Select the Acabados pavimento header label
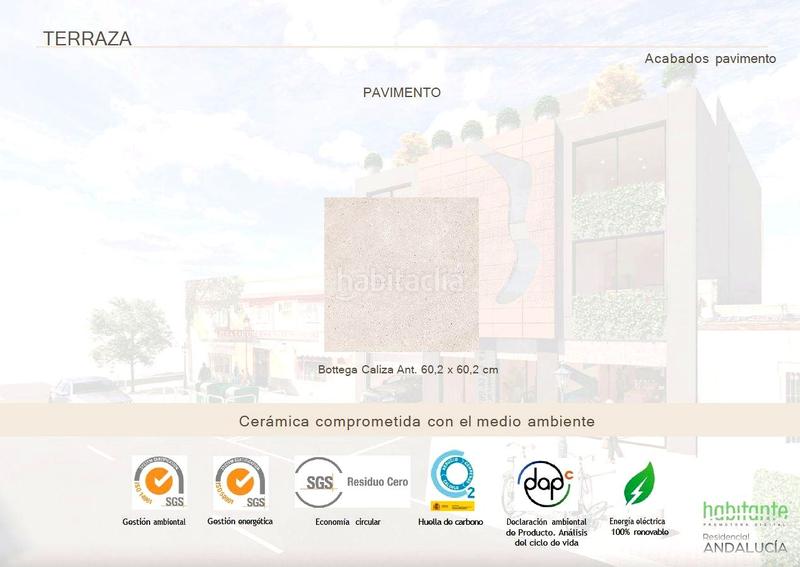 (x=710, y=59)
